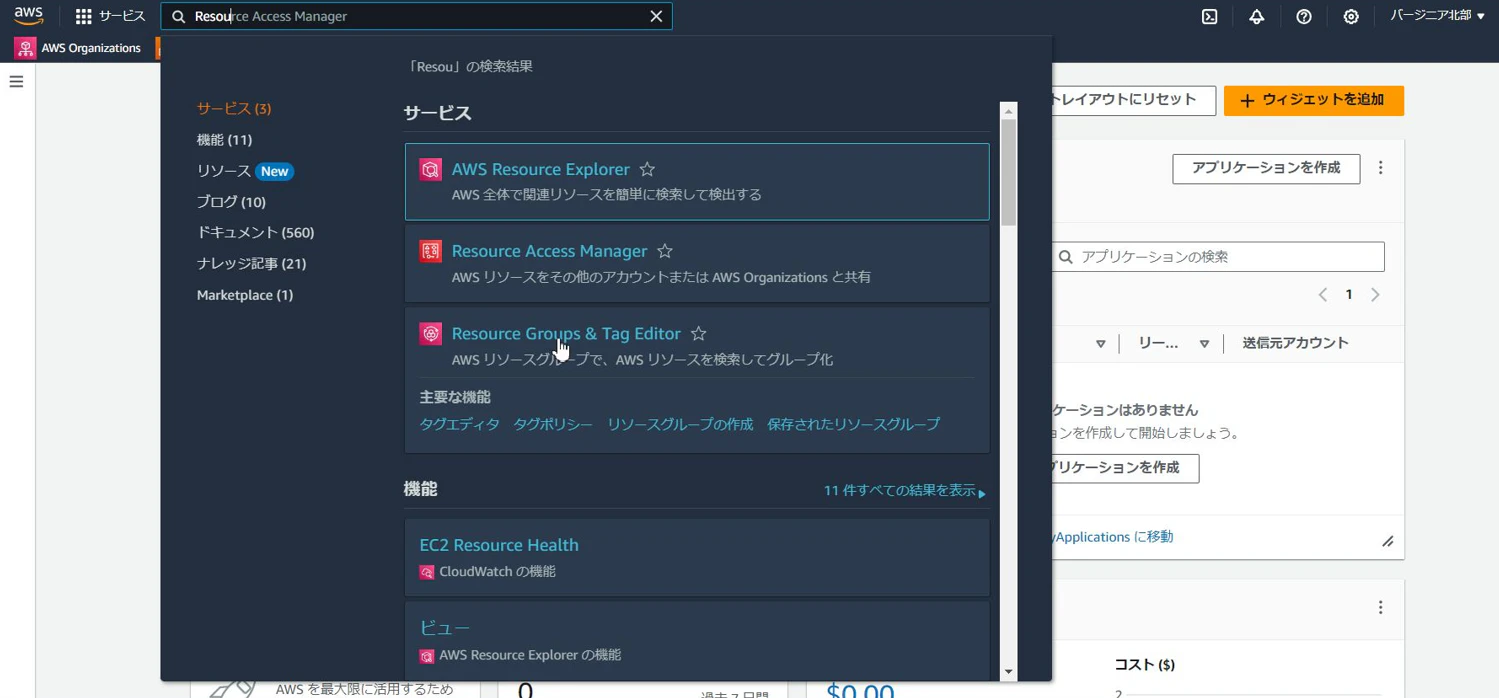Click page number 1 in applications pagination
The width and height of the screenshot is (1499, 698).
(x=1349, y=295)
